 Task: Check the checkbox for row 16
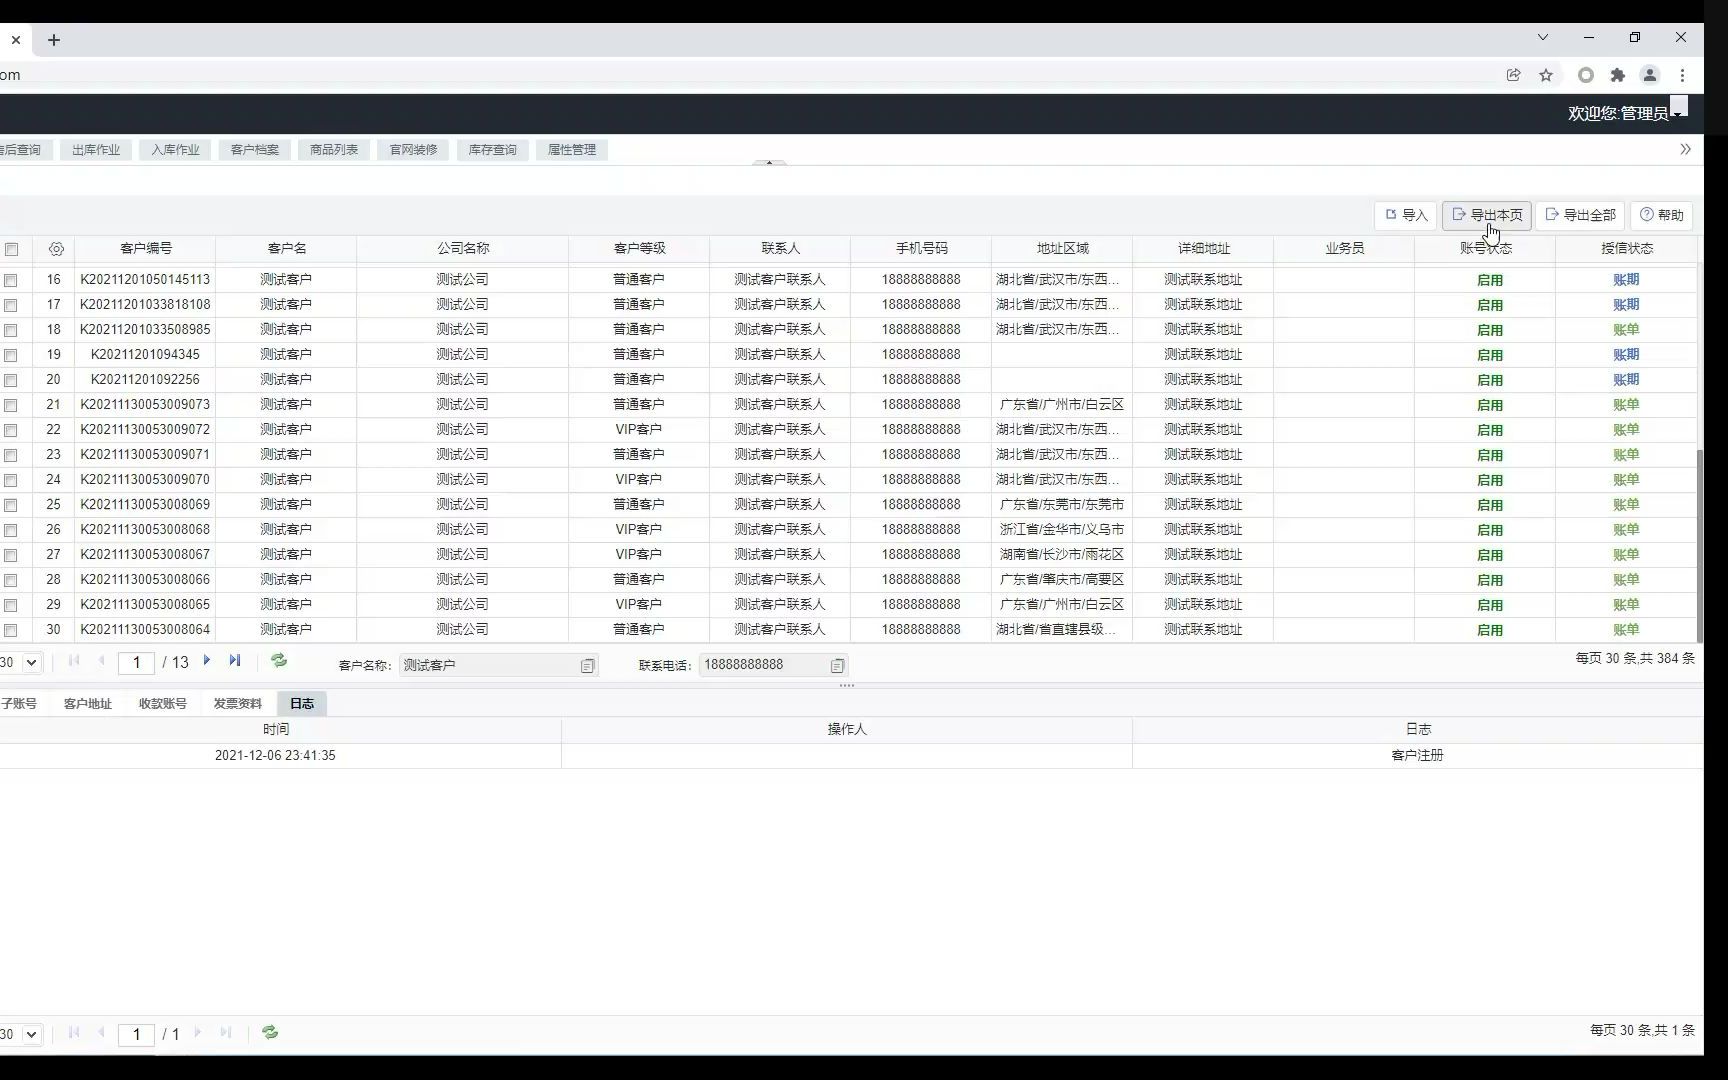point(11,280)
